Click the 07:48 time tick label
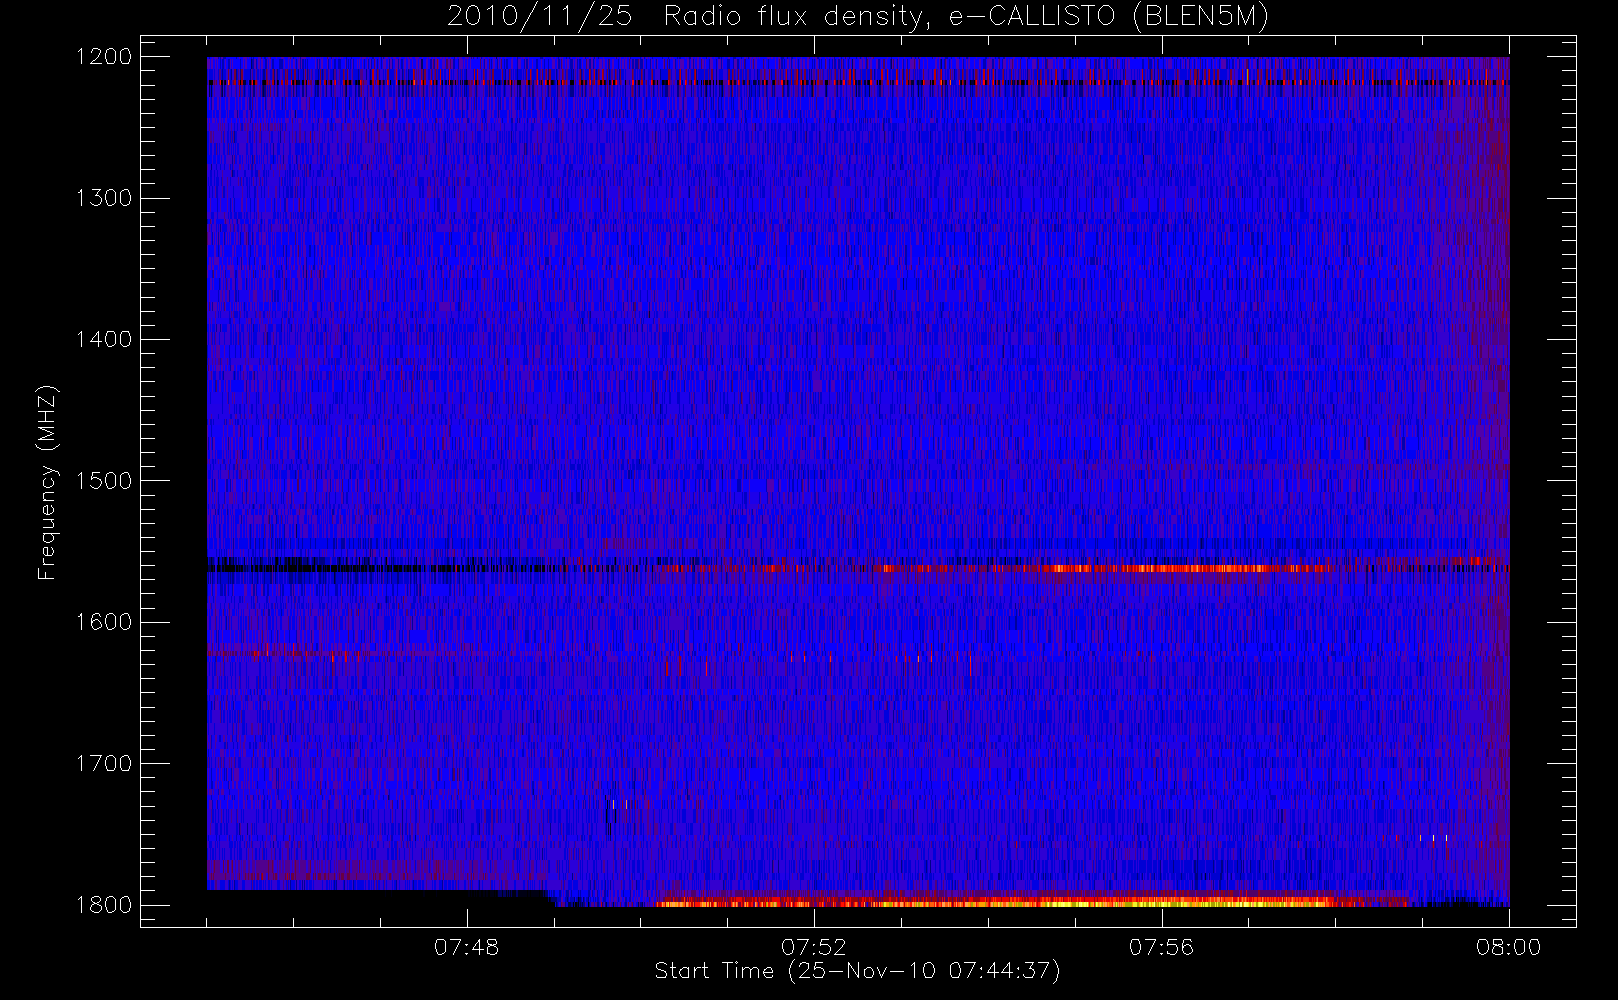Viewport: 1618px width, 1000px height. 467,947
